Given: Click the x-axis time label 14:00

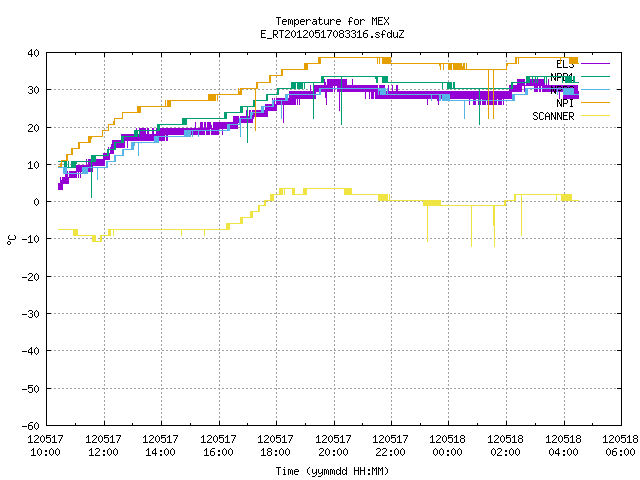Looking at the screenshot, I should click(x=160, y=452).
